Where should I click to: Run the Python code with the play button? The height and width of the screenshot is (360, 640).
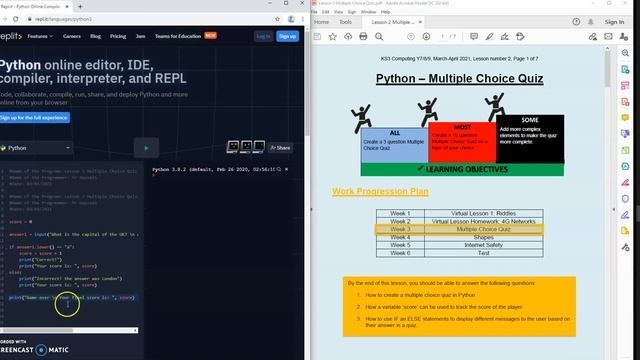pos(146,148)
